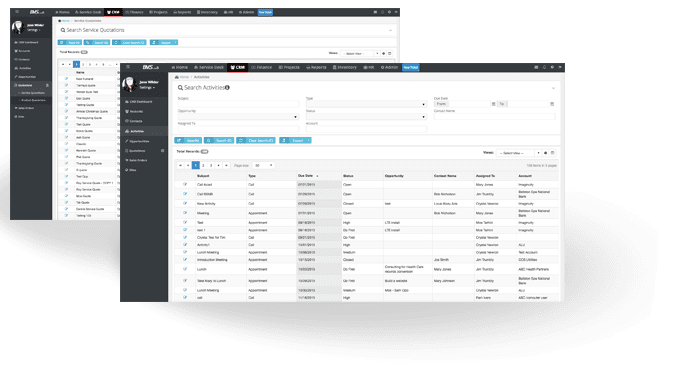
Task: Open Due Date To calendar picker
Action: [x=552, y=104]
